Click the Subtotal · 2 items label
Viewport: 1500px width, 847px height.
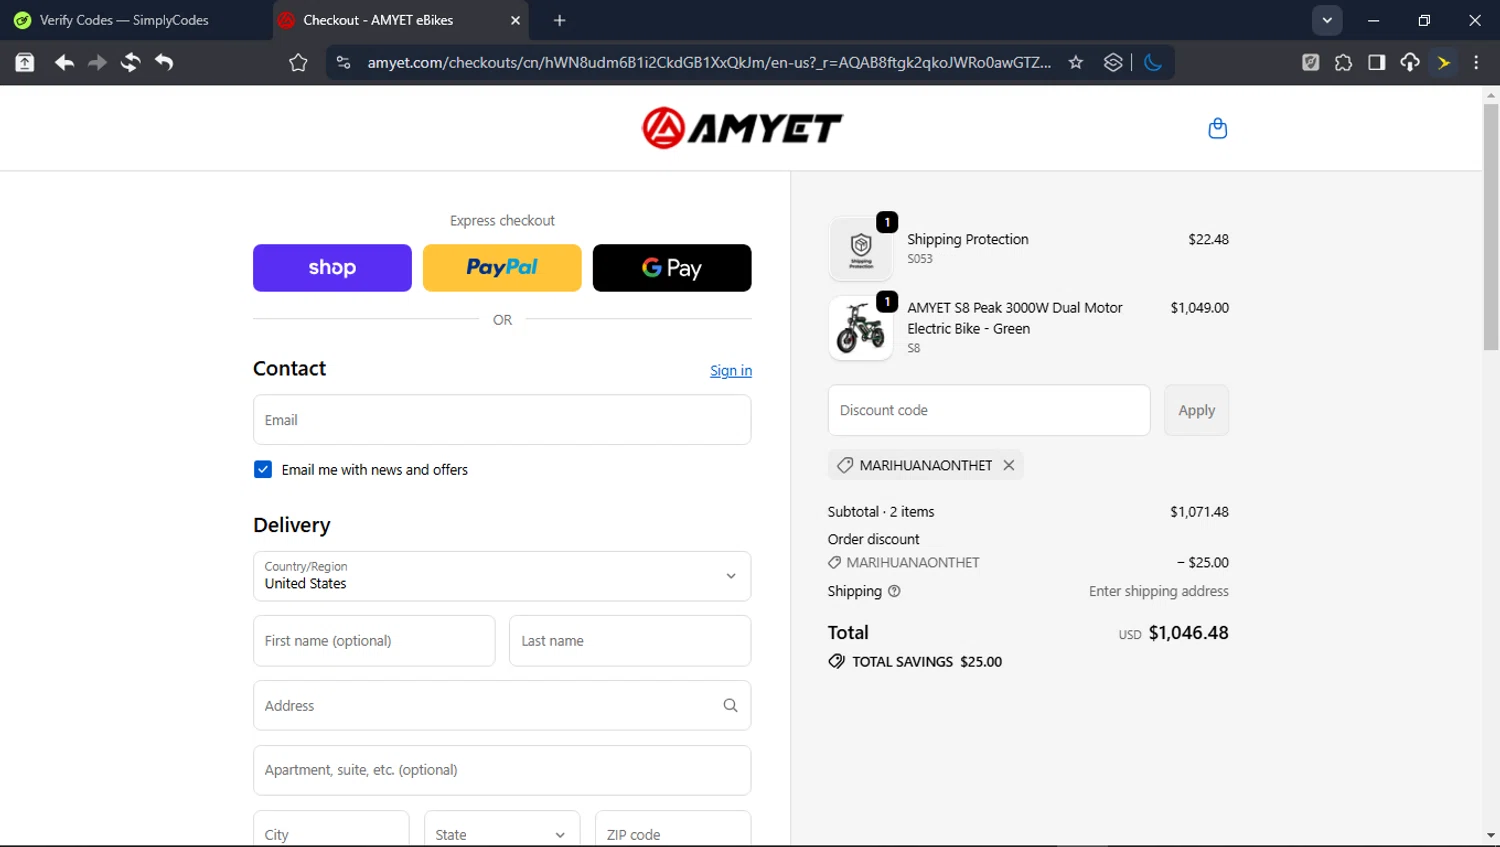click(881, 512)
